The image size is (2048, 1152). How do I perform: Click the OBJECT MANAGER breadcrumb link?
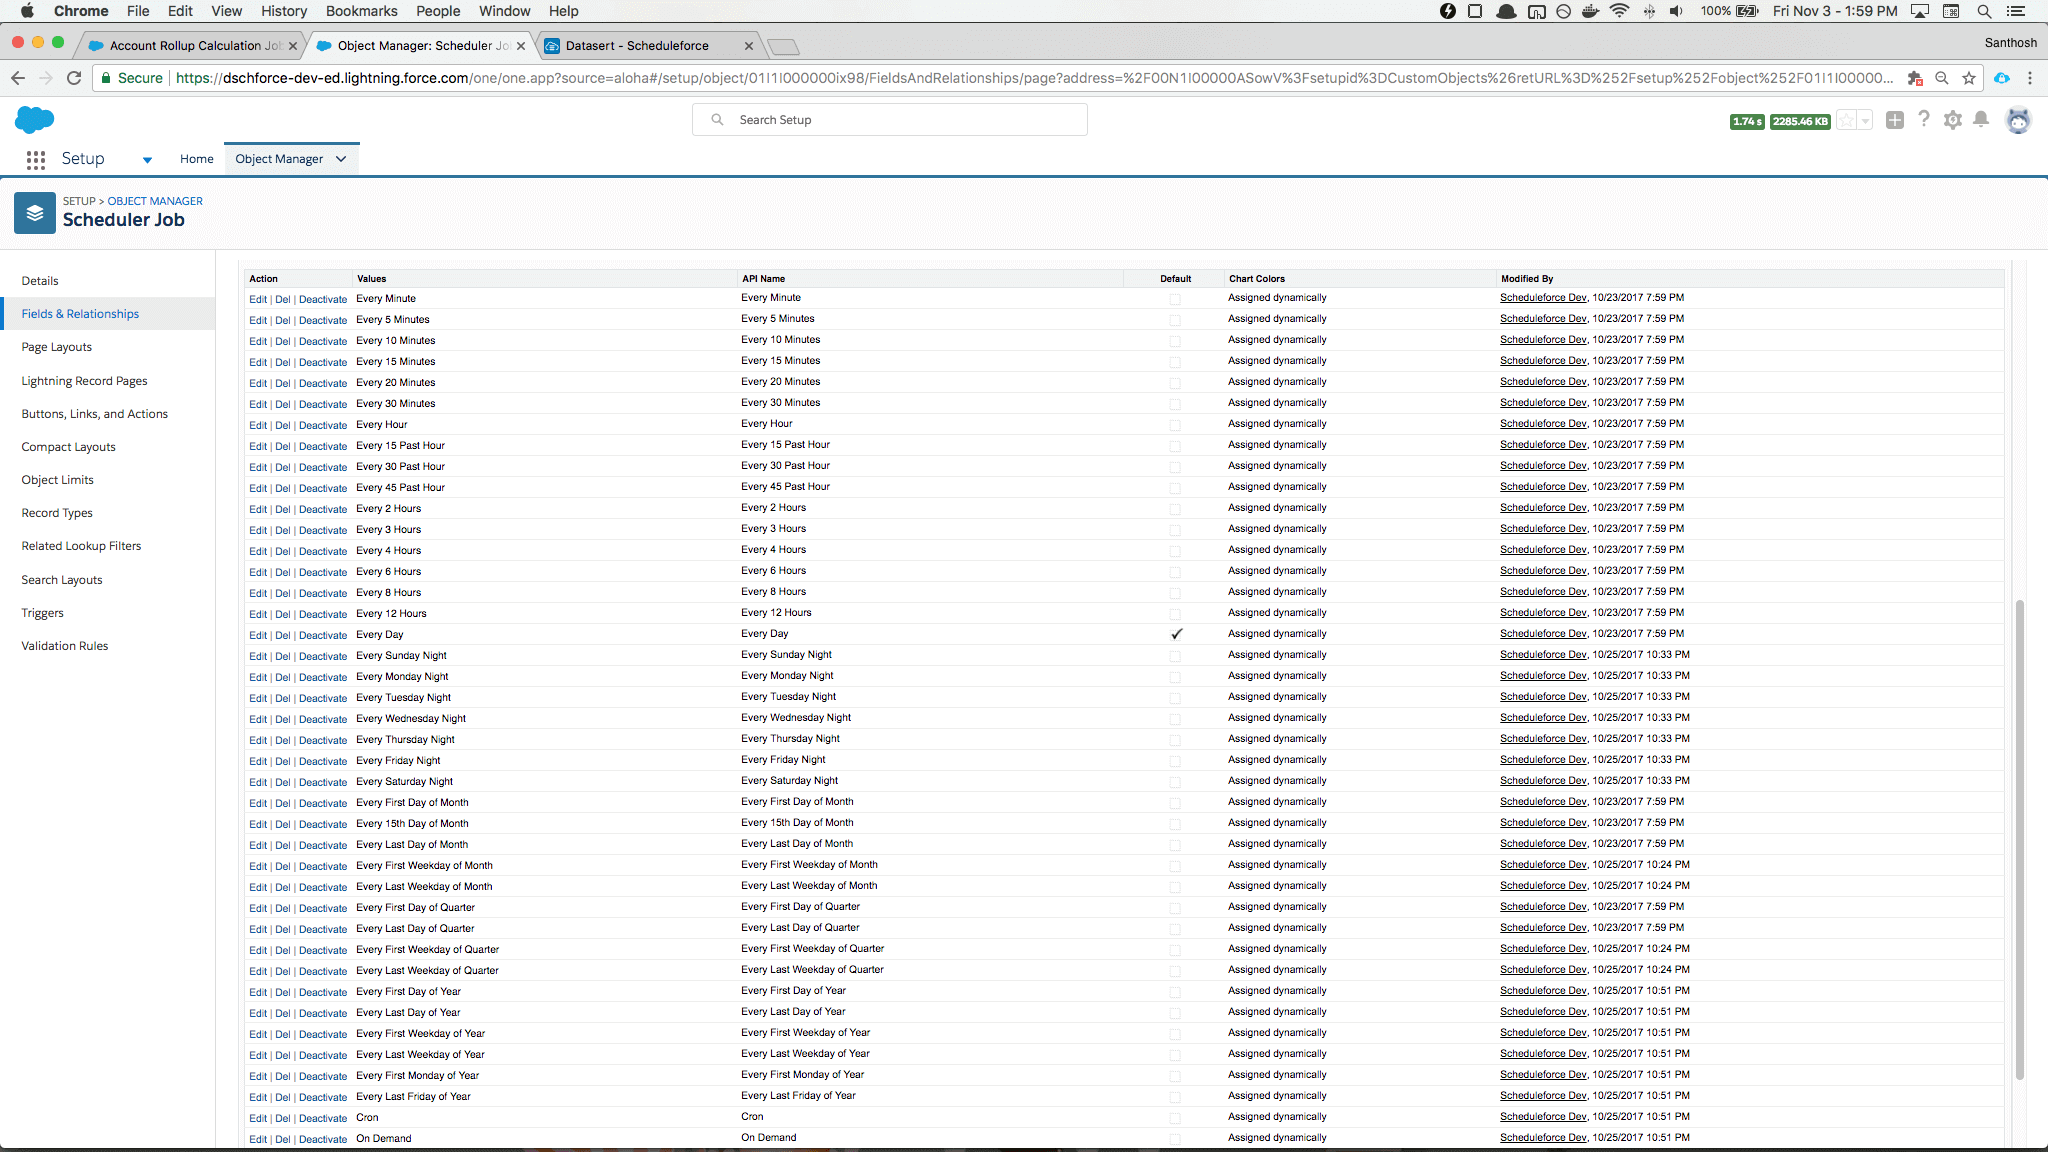pyautogui.click(x=155, y=201)
